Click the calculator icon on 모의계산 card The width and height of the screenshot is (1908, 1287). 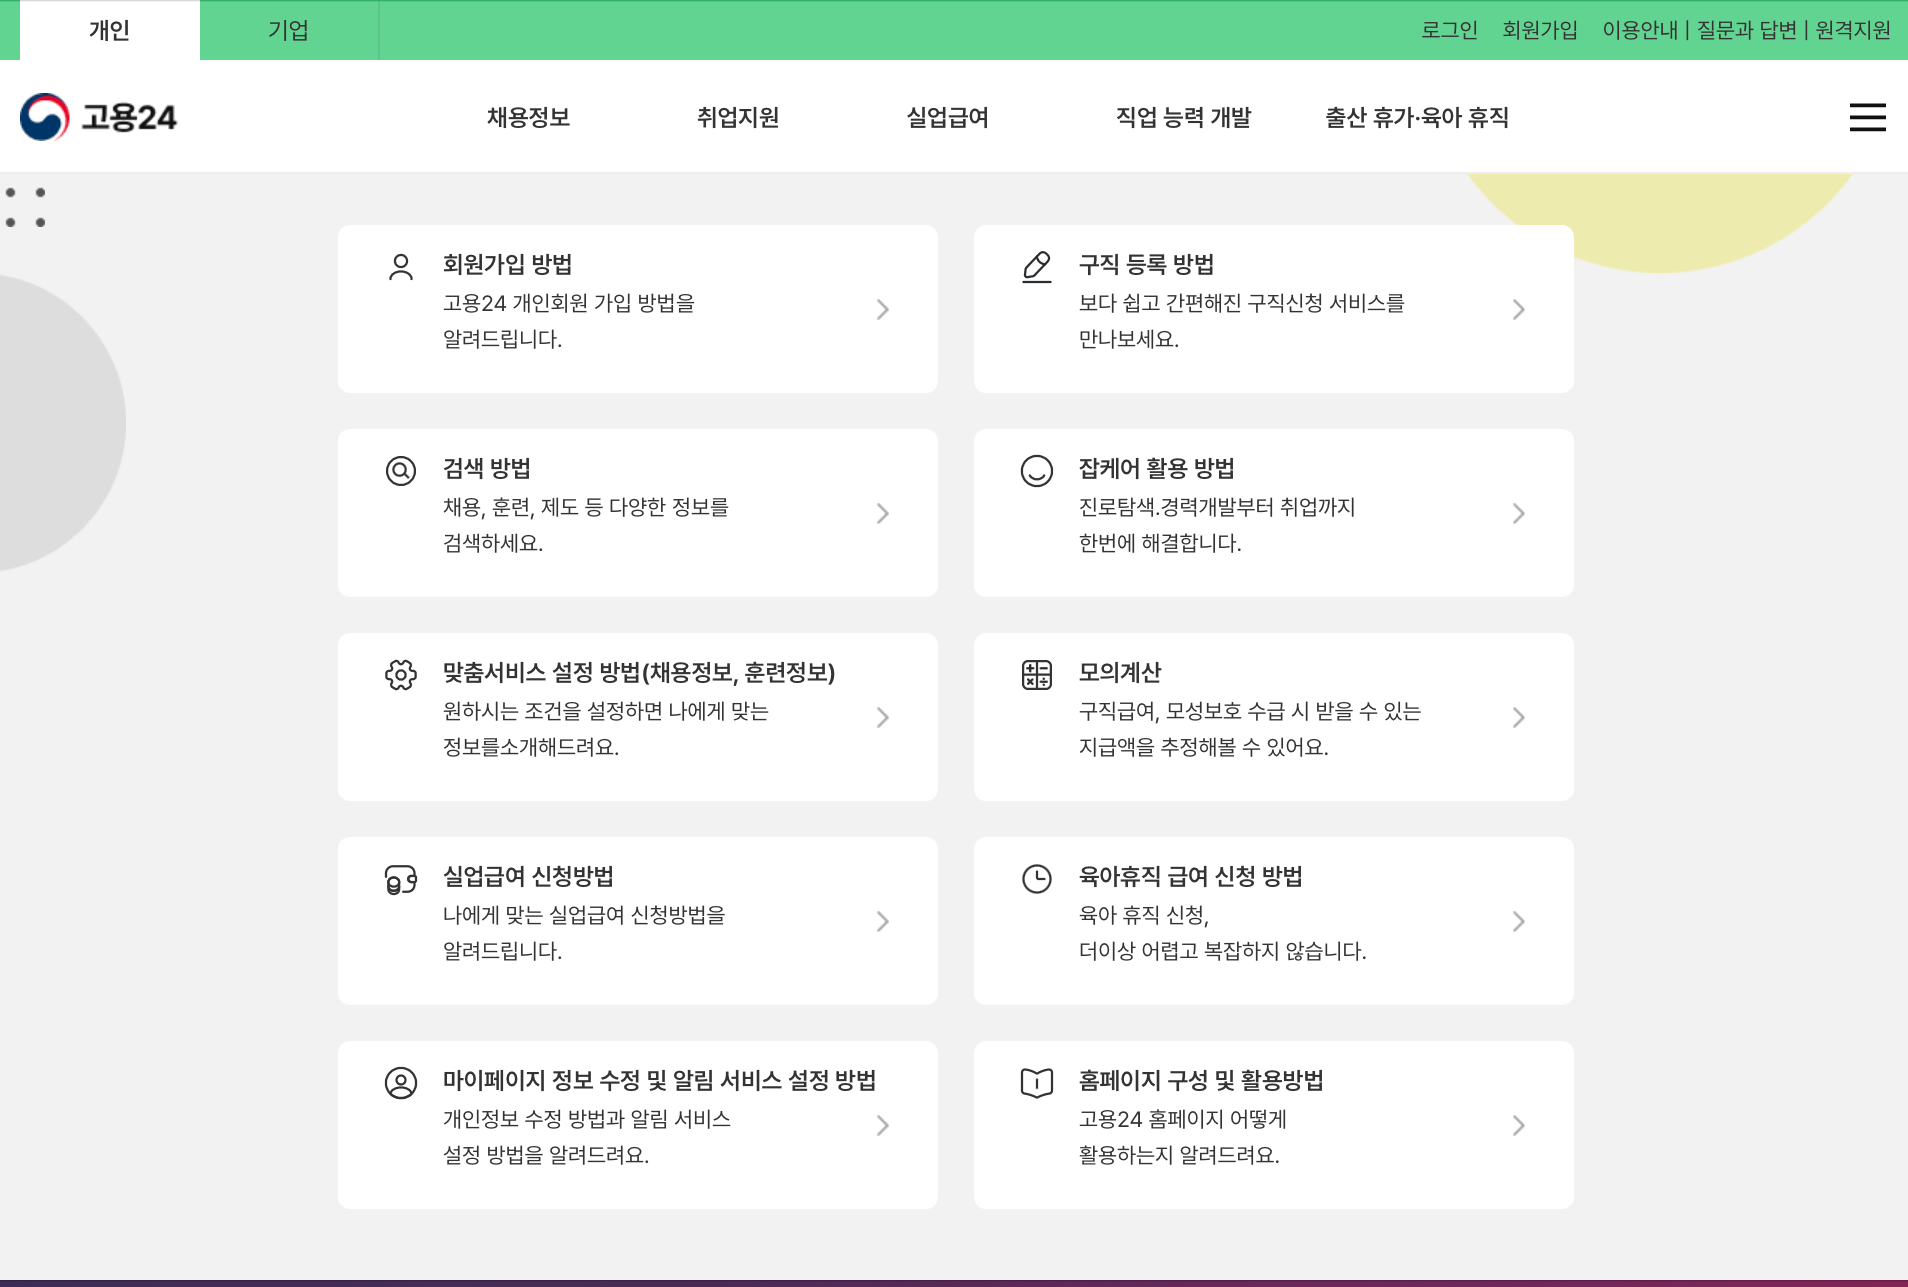[1036, 676]
